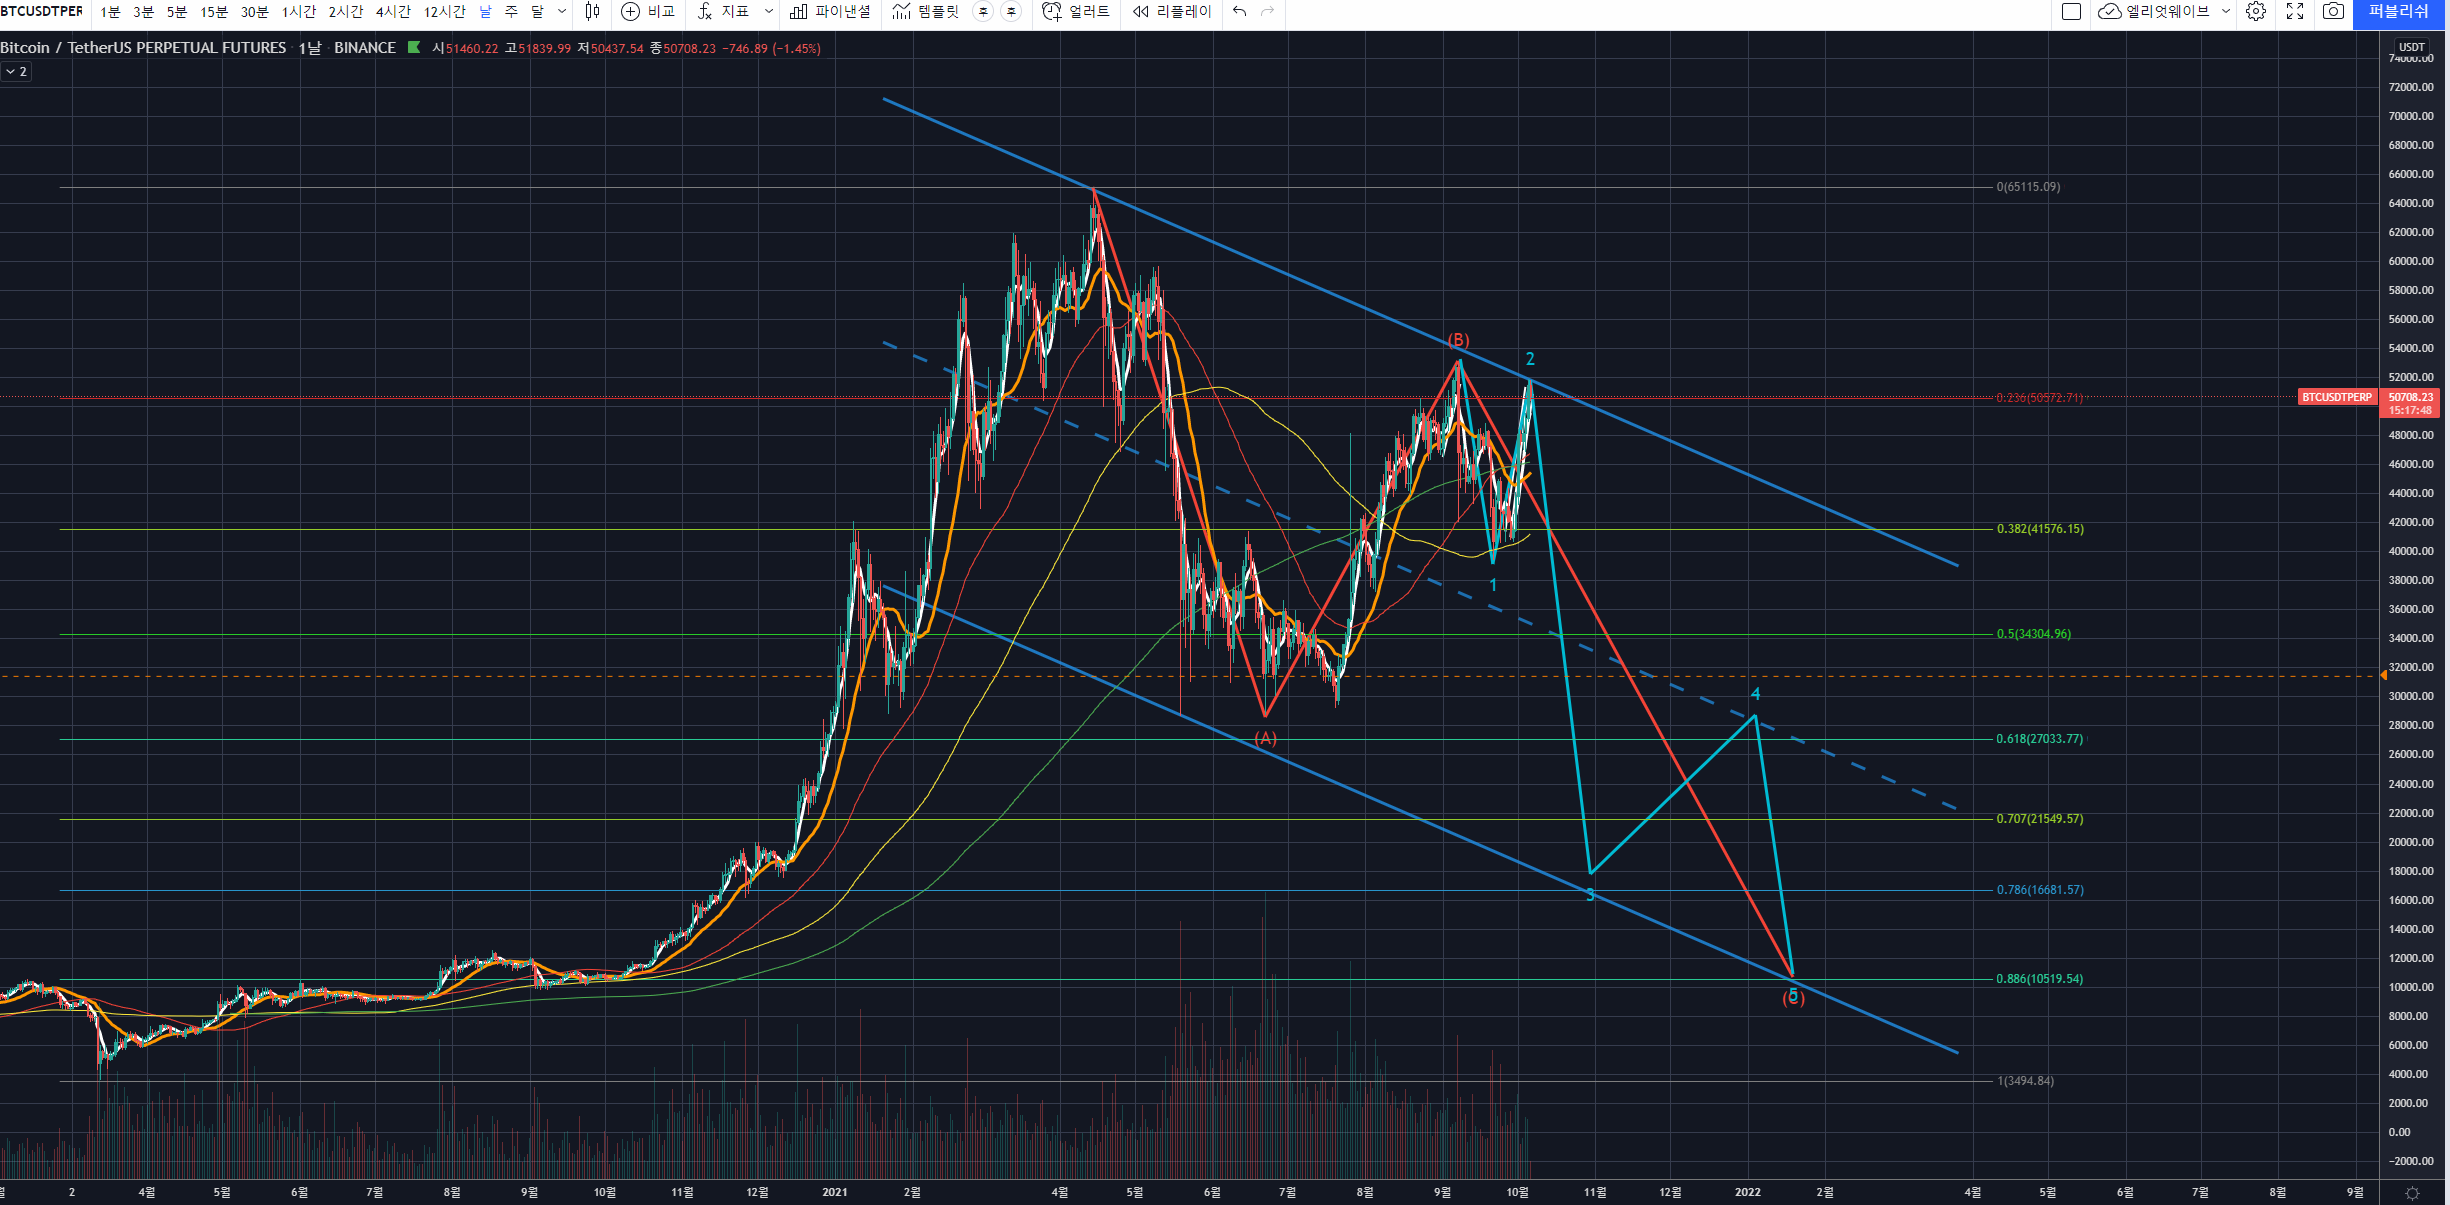The height and width of the screenshot is (1205, 2450).
Task: Open the 얼러트 alert creator
Action: click(1076, 12)
